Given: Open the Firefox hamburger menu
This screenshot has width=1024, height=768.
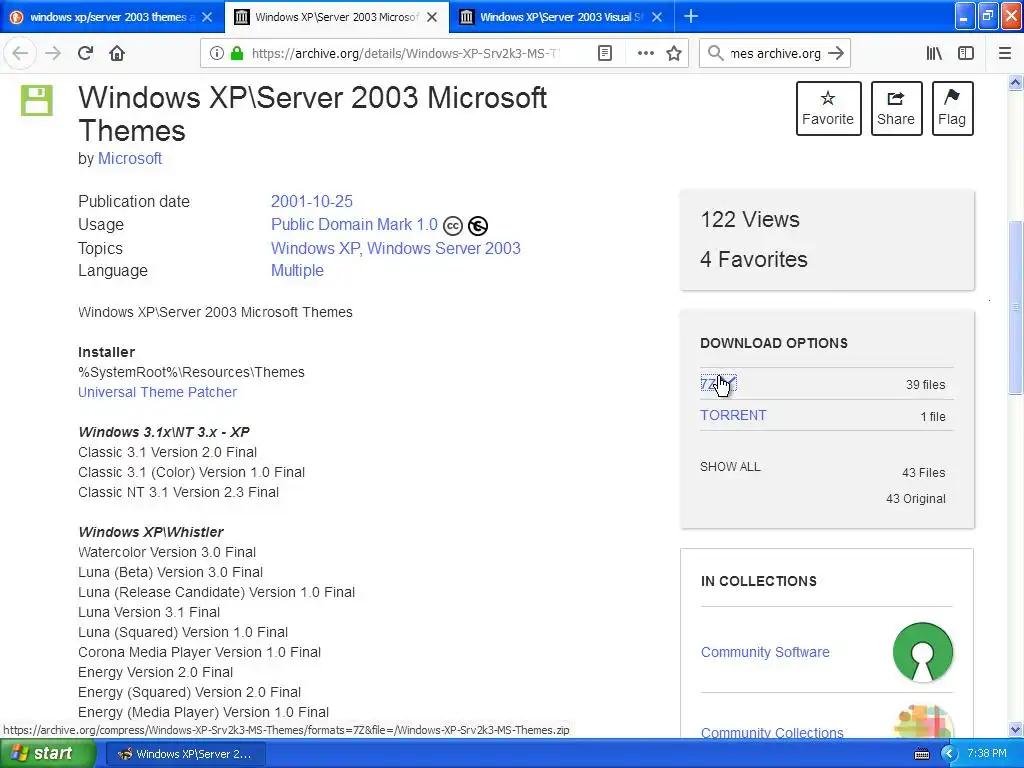Looking at the screenshot, I should click(x=1005, y=53).
